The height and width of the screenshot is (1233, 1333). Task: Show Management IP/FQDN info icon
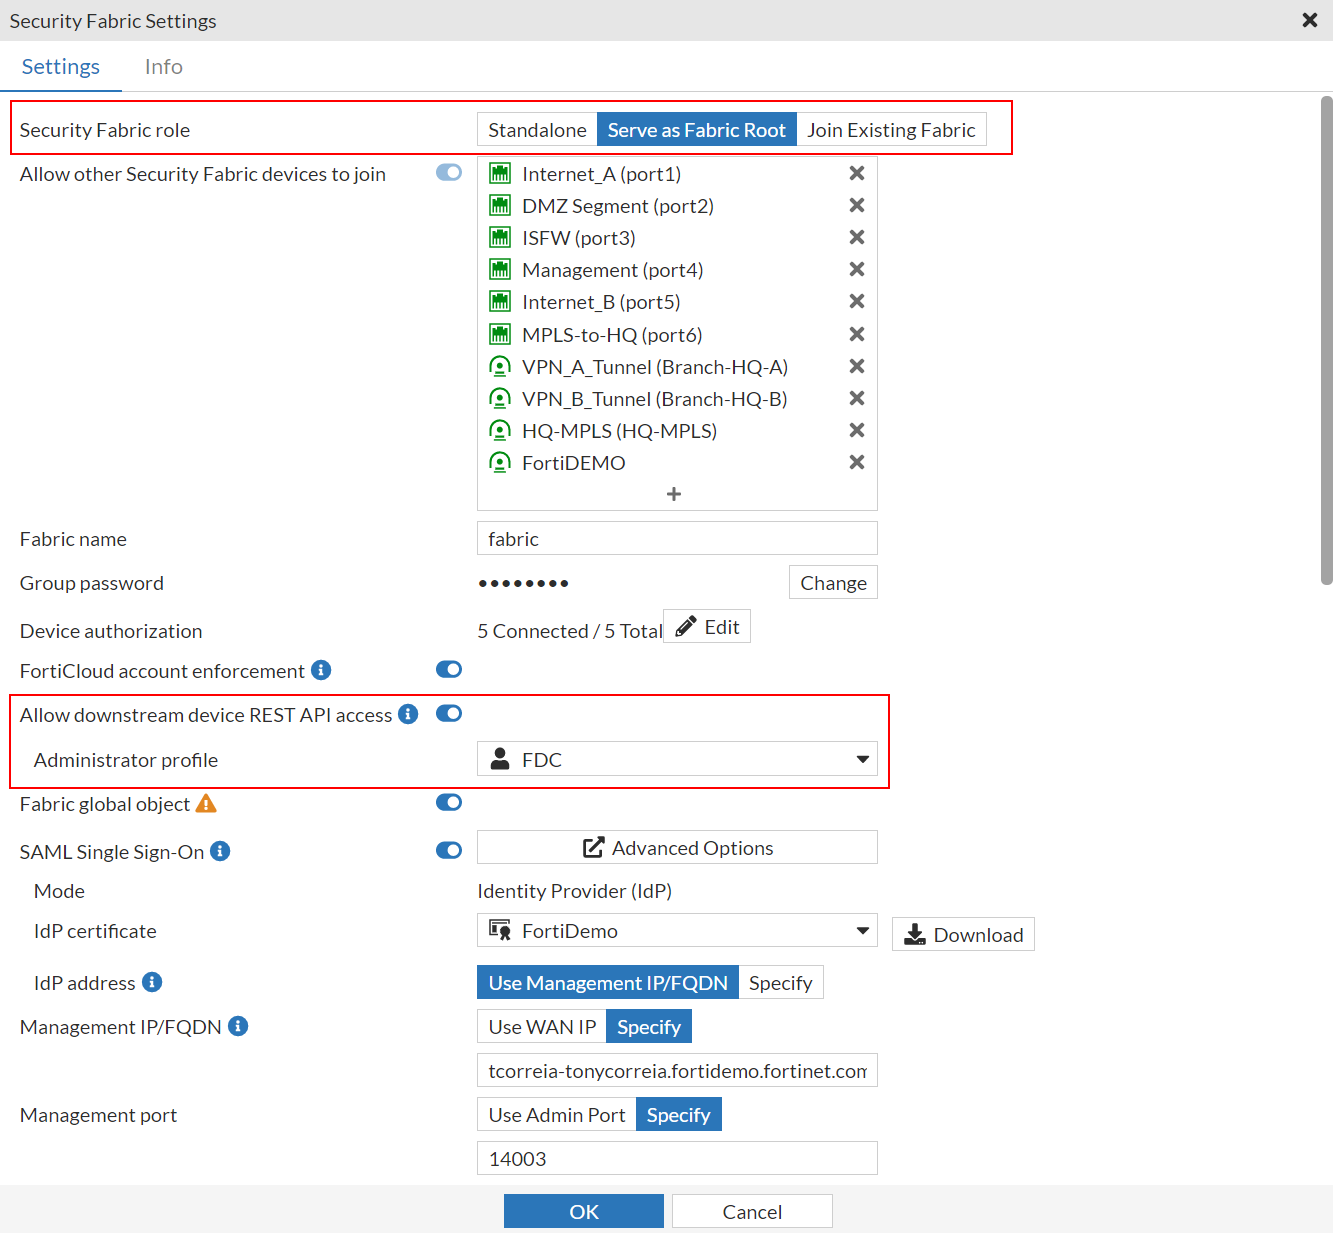pos(238,1026)
